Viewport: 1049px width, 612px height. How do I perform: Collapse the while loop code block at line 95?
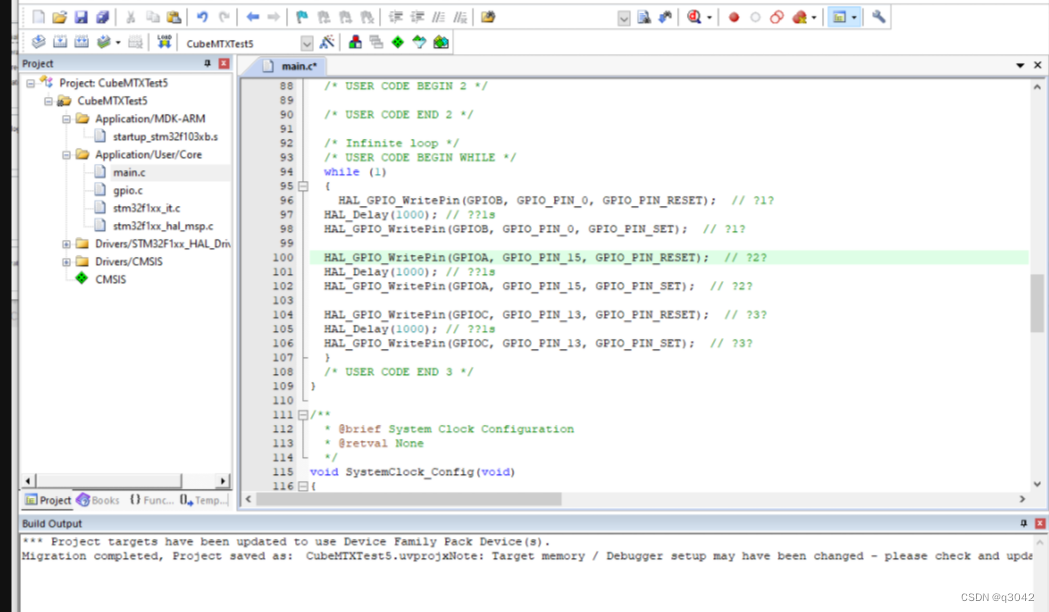[303, 187]
